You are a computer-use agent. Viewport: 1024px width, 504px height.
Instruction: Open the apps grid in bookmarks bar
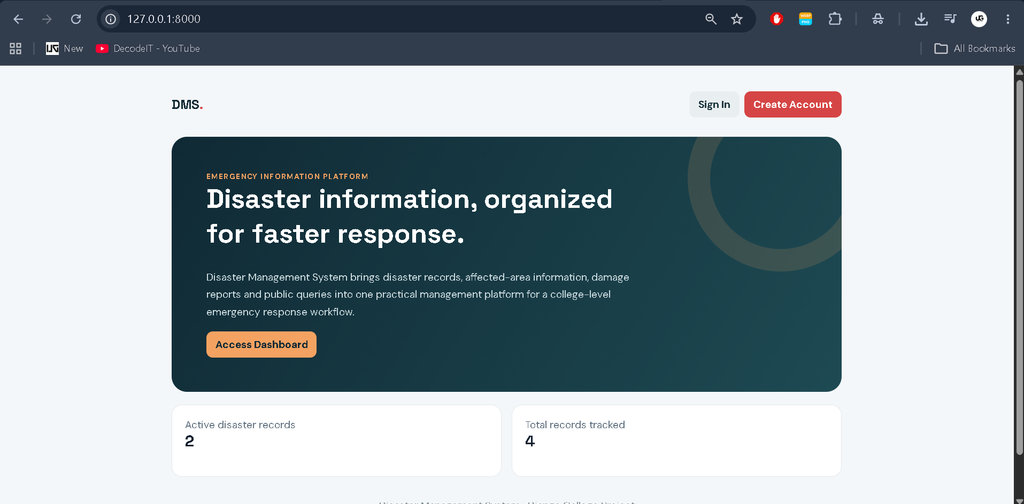coord(15,48)
